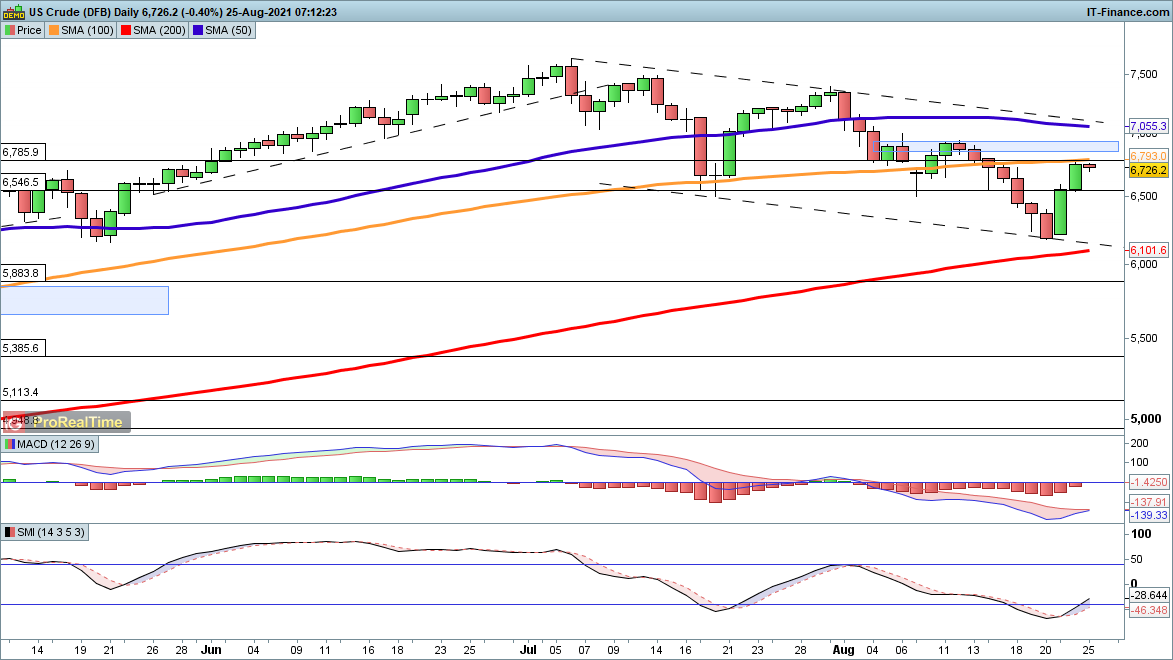Click the DEMO chart icon in title bar
Screen dimensions: 1173x660
[13, 12]
